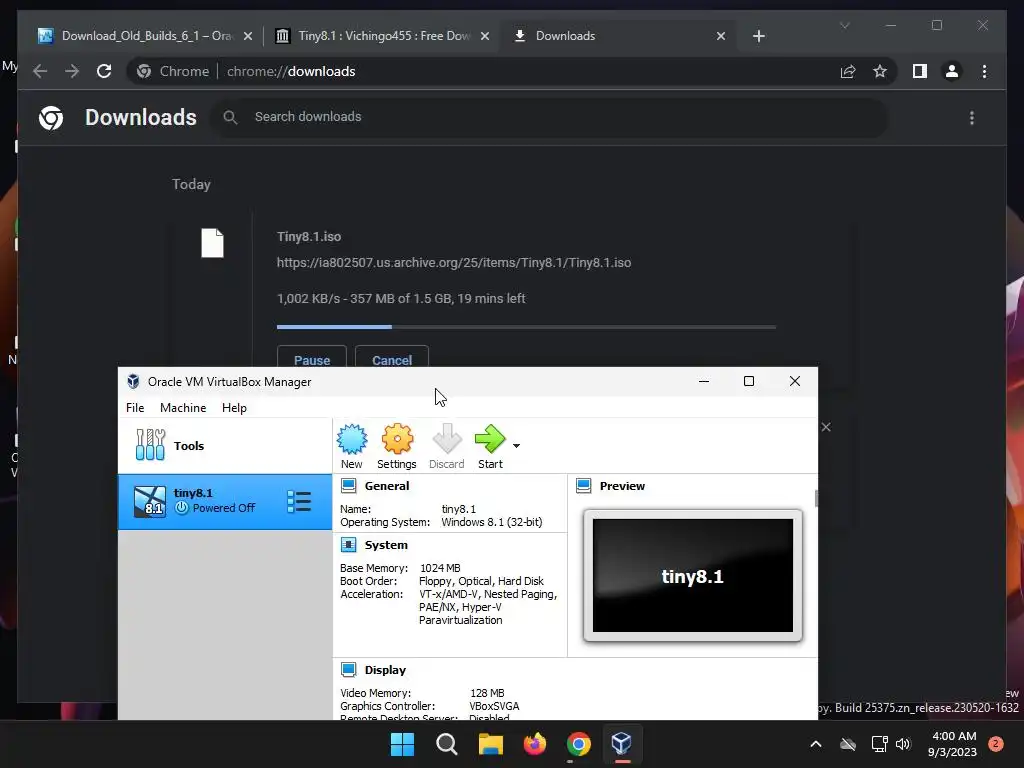Close the Download_Old_Builds_6_1 tab
This screenshot has width=1024, height=768.
pos(248,36)
